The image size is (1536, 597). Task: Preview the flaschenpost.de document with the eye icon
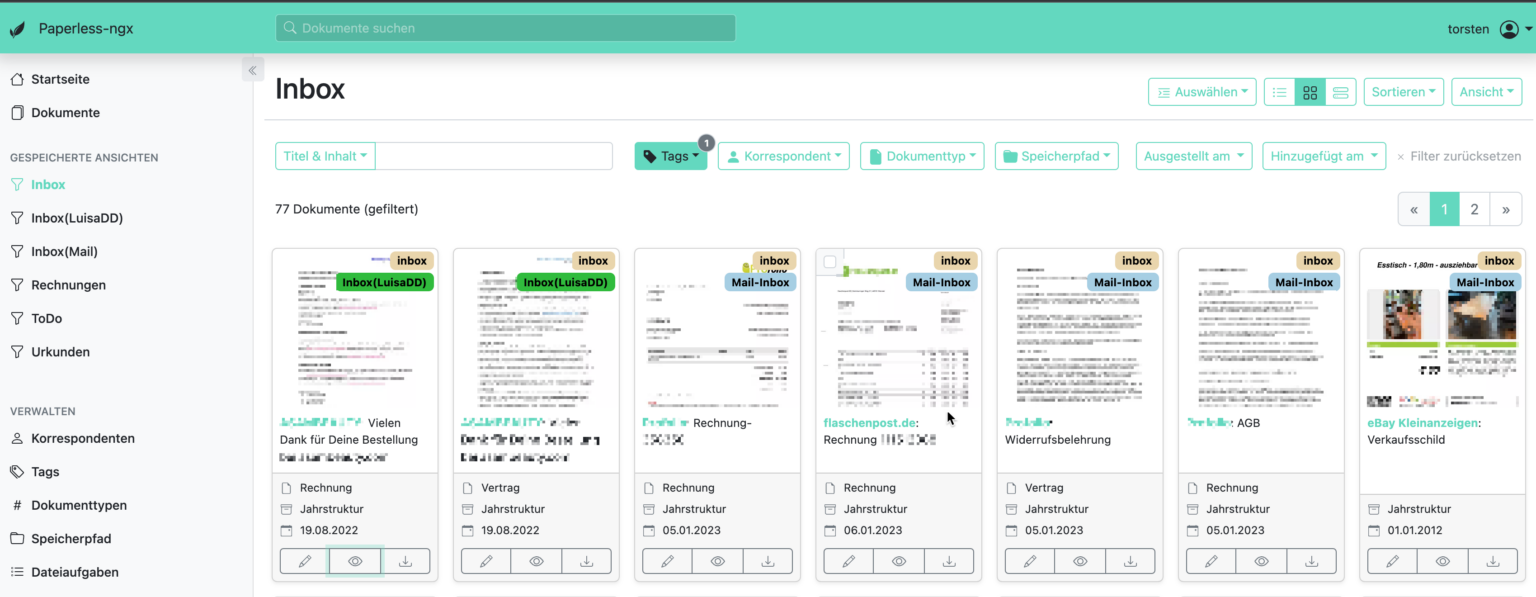[x=898, y=561]
